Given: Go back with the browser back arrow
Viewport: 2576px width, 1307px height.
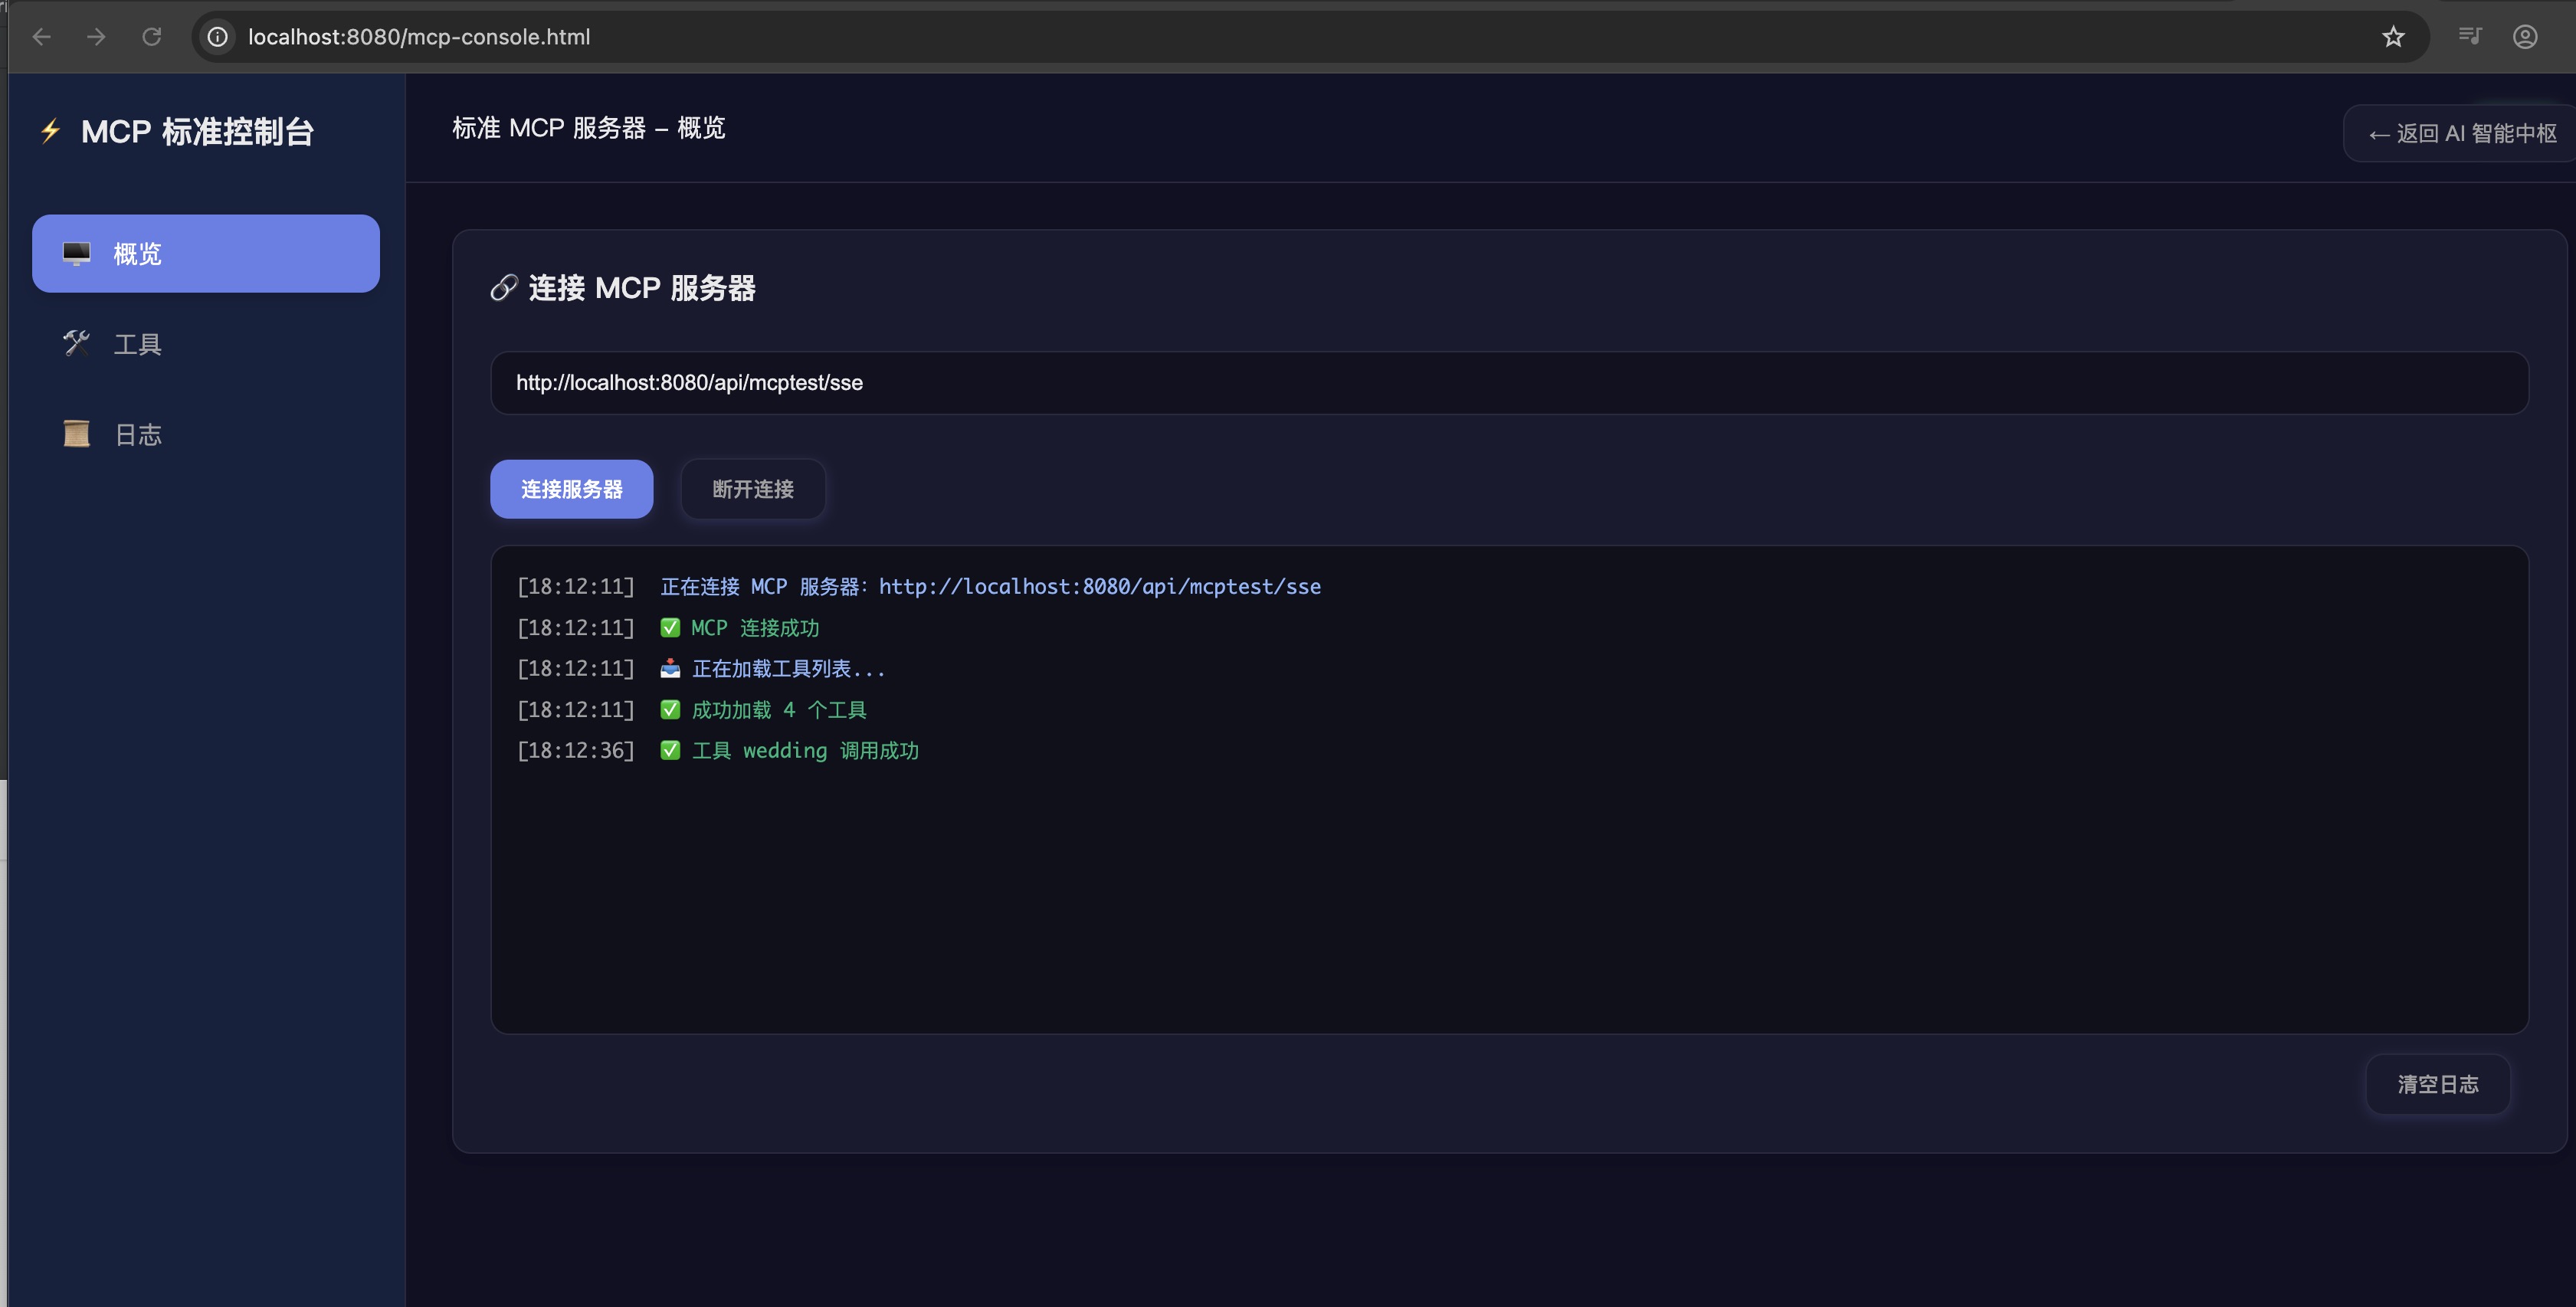Looking at the screenshot, I should coord(41,37).
